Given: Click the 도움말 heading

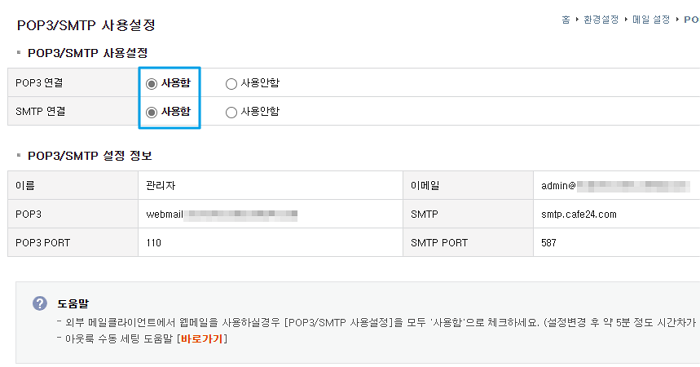Looking at the screenshot, I should (73, 304).
